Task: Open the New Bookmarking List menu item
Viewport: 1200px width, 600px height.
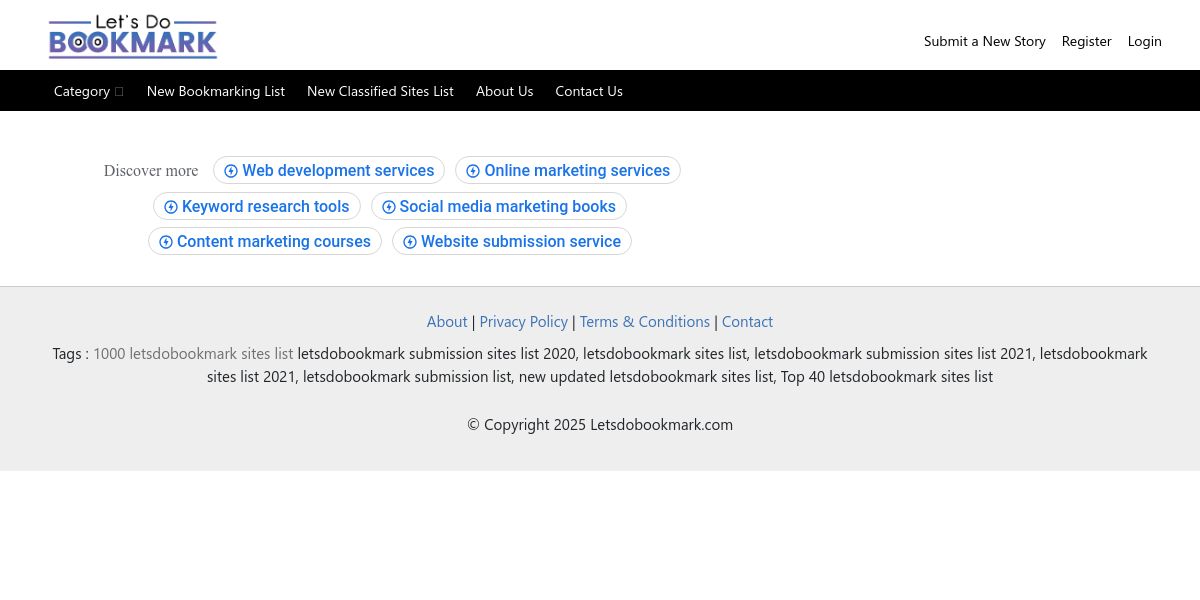Action: click(216, 91)
